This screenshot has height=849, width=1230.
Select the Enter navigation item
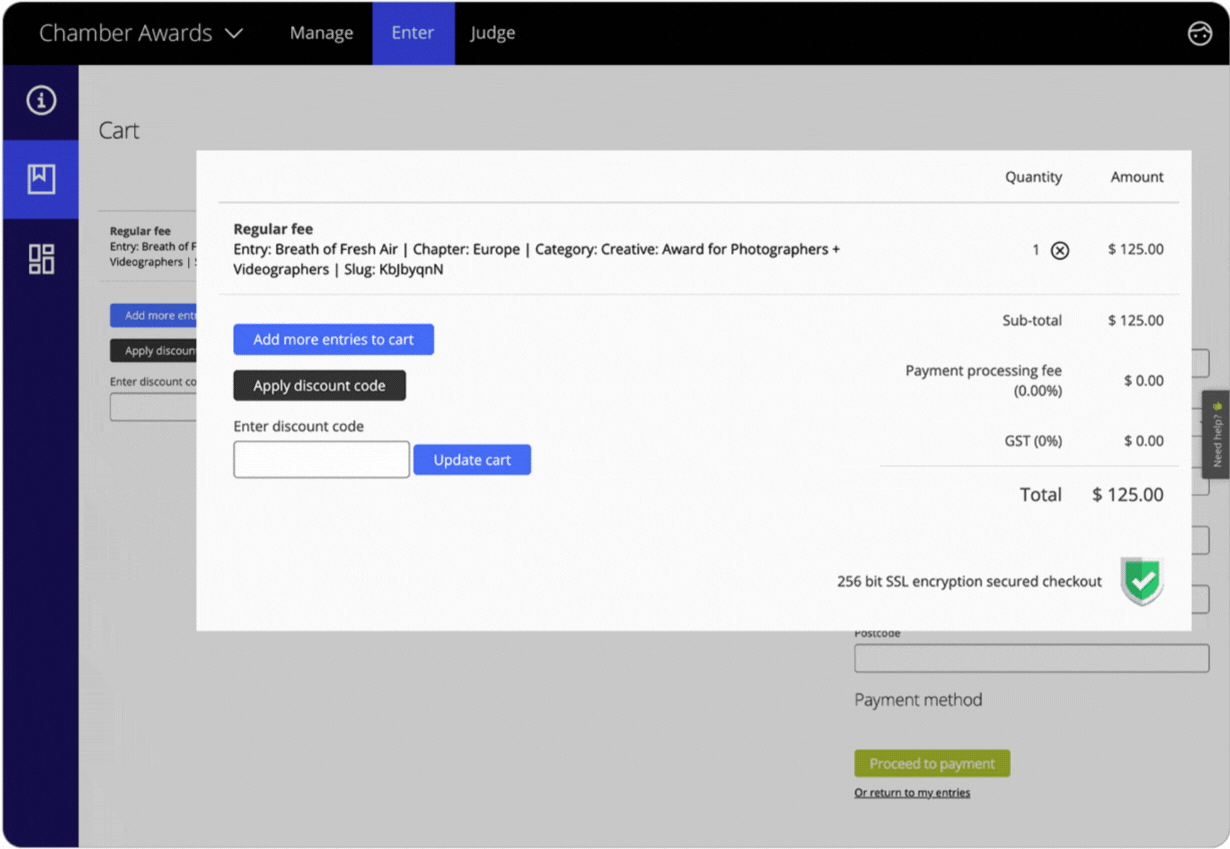[x=413, y=32]
